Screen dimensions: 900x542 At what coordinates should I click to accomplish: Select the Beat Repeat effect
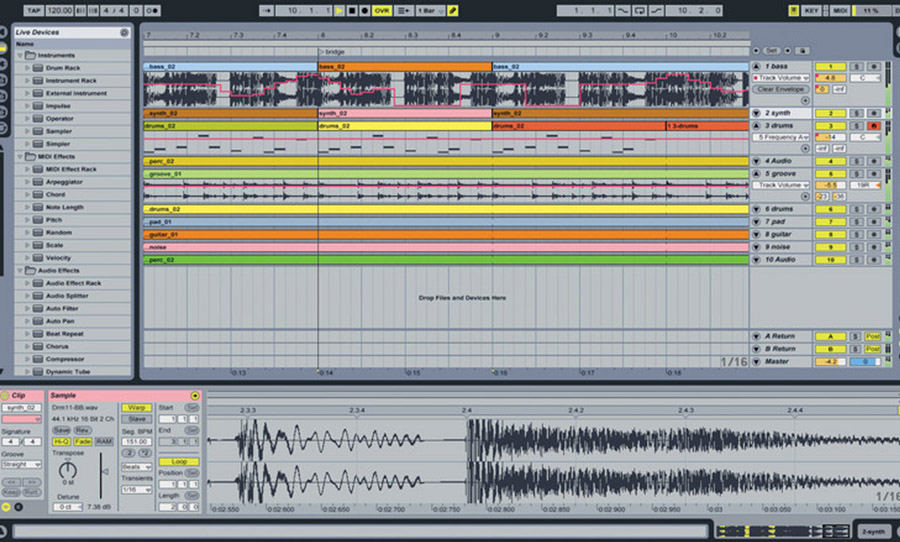tap(65, 334)
